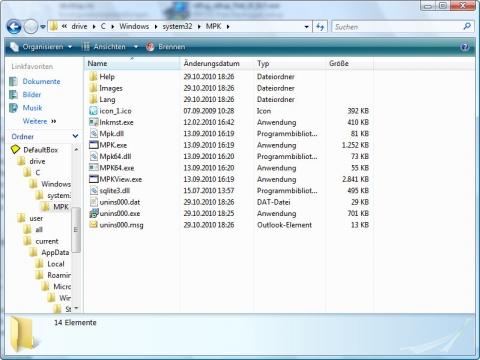The width and height of the screenshot is (480, 360).
Task: Open the Organisieren menu
Action: tap(43, 47)
